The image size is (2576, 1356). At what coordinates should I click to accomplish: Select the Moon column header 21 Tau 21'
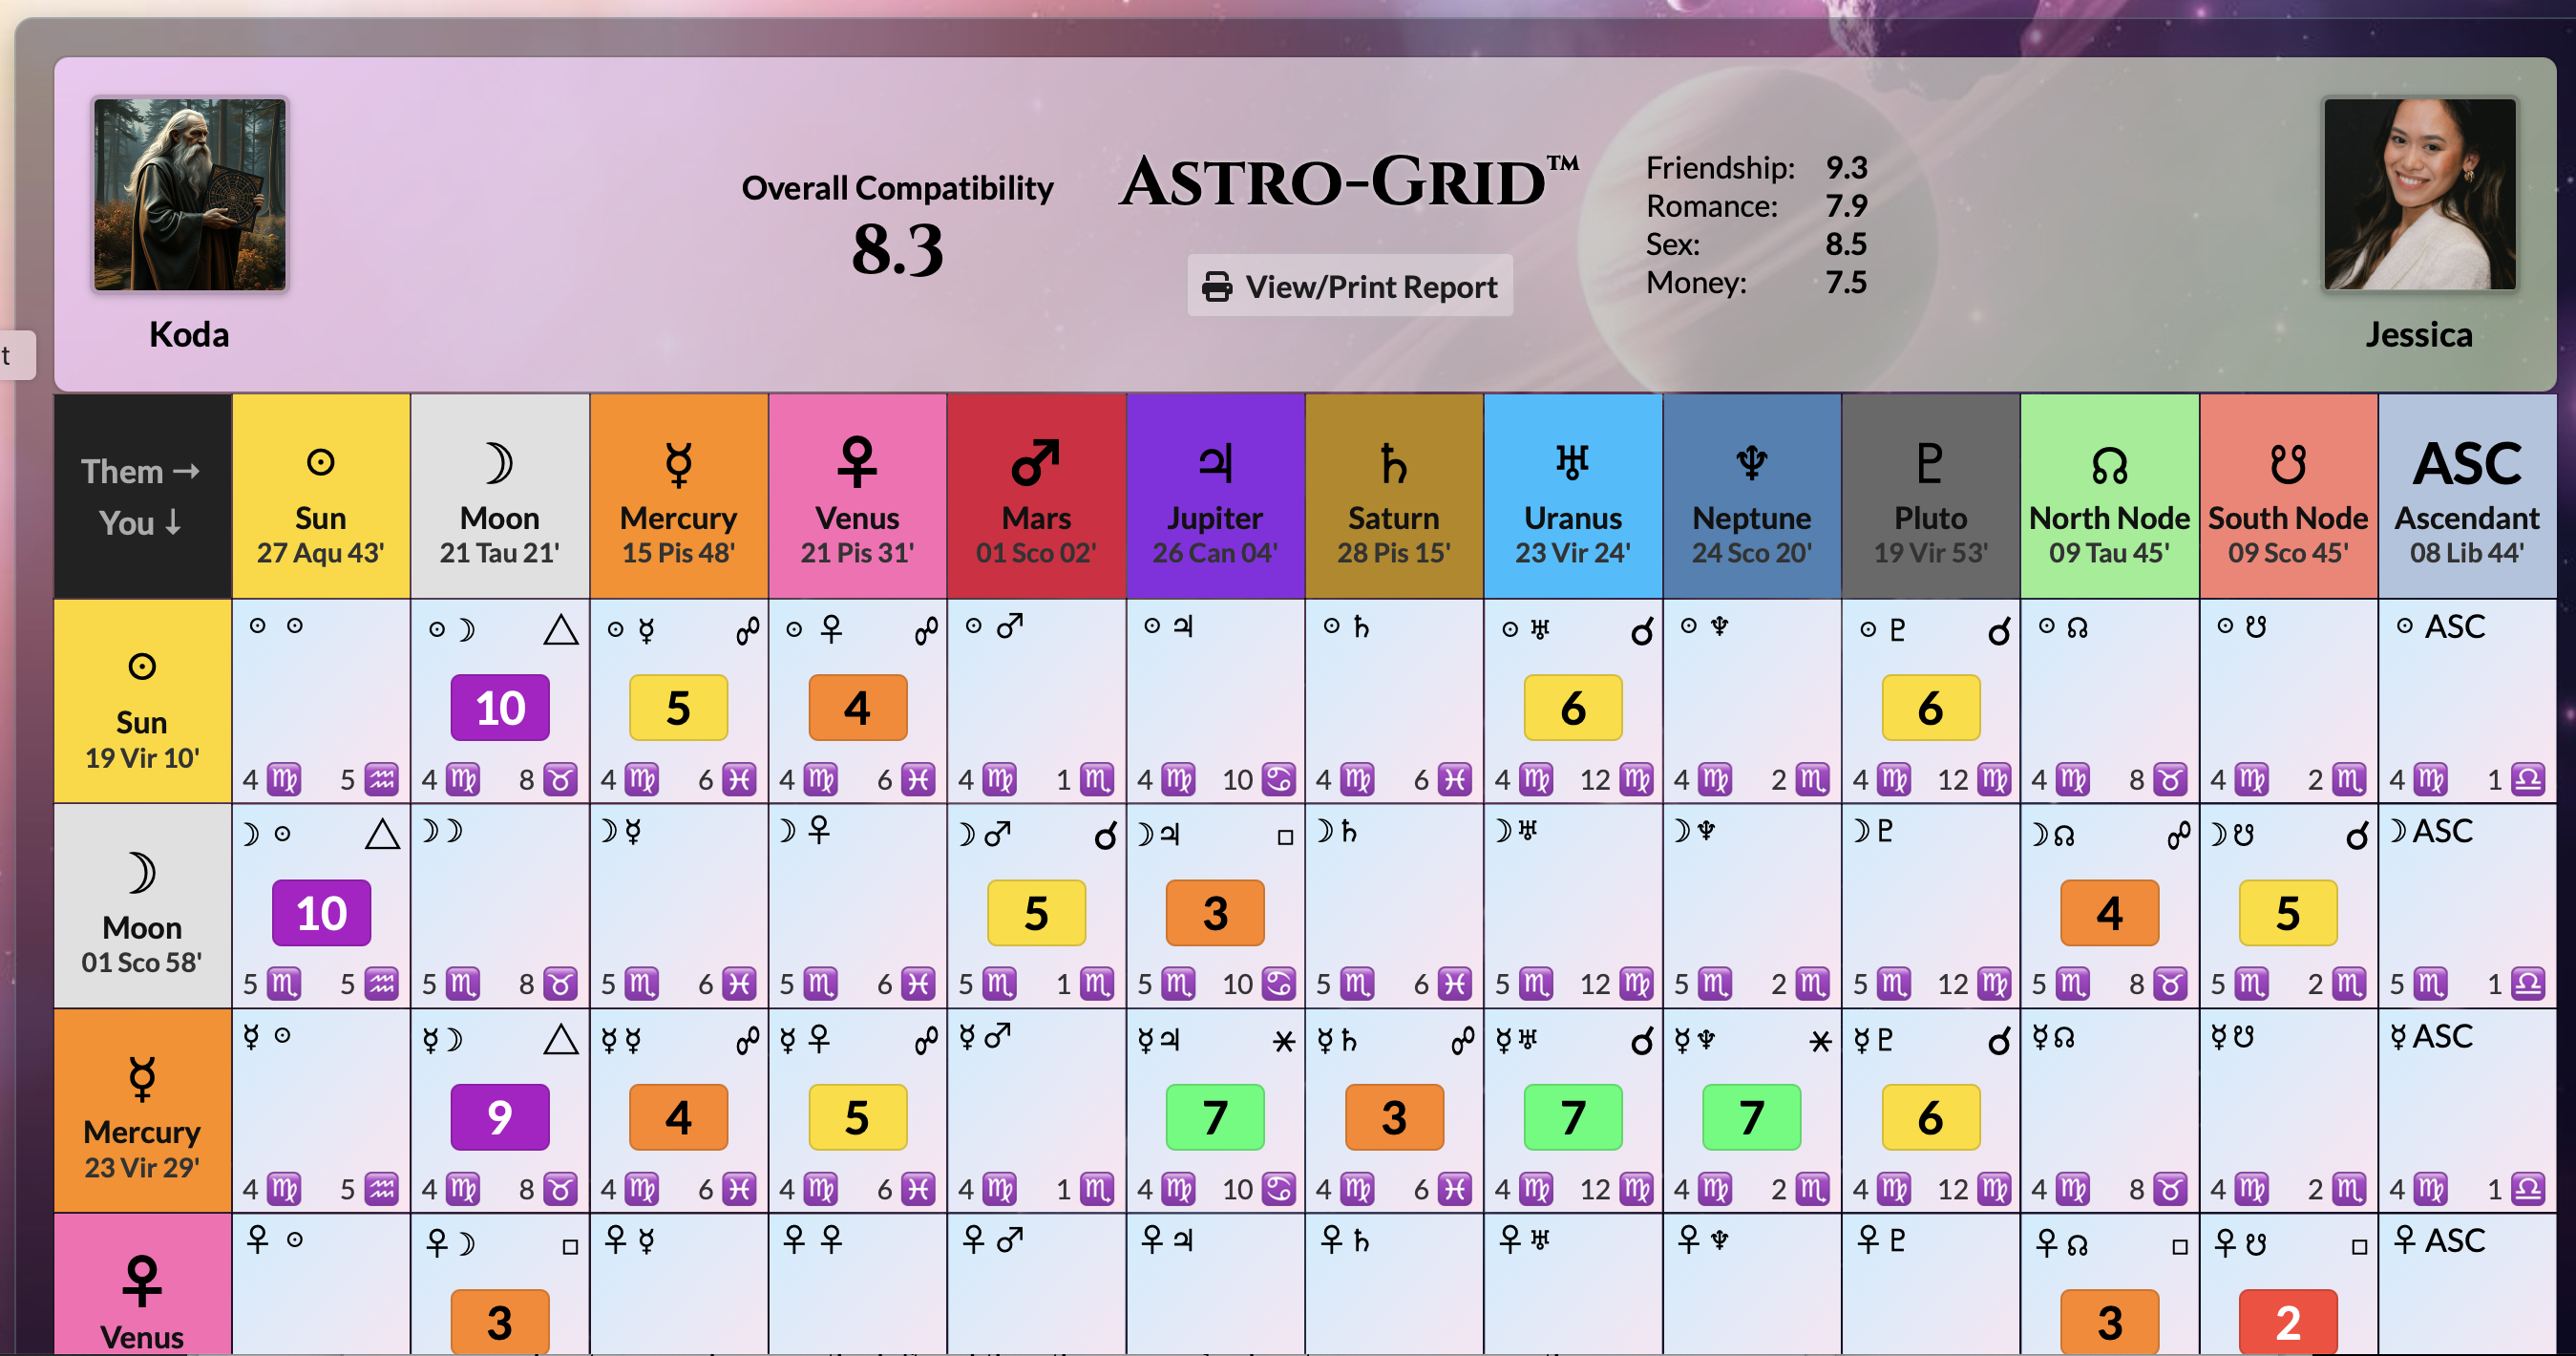pos(499,496)
